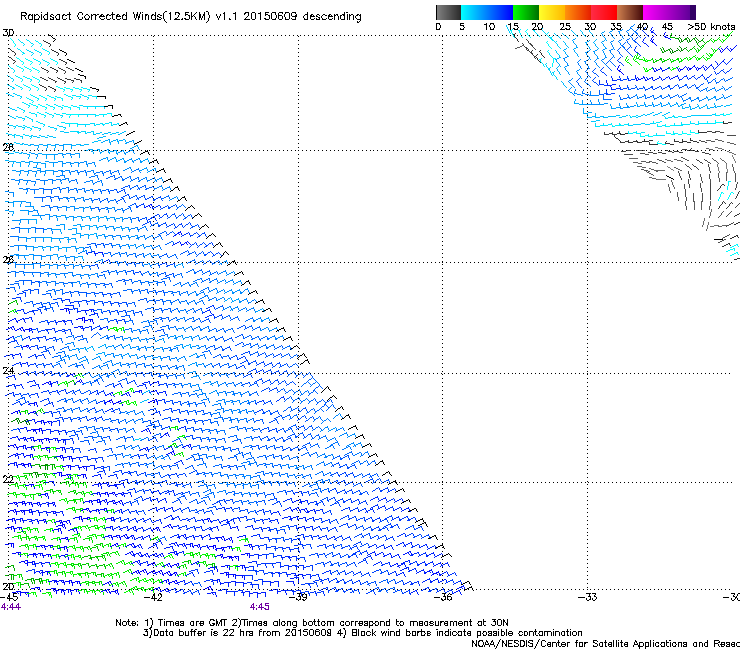
Task: Click the longitude label '-42'
Action: pyautogui.click(x=153, y=597)
